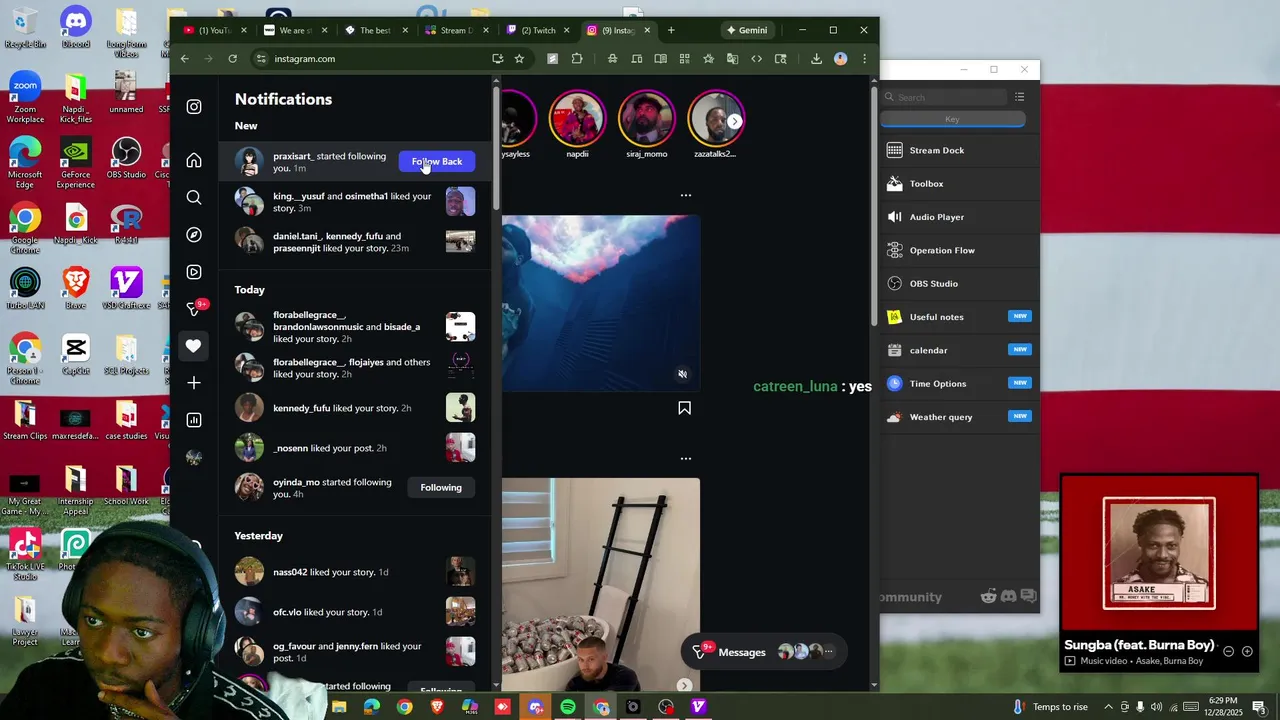The image size is (1280, 720).
Task: Select the Key tab bar
Action: tap(952, 119)
